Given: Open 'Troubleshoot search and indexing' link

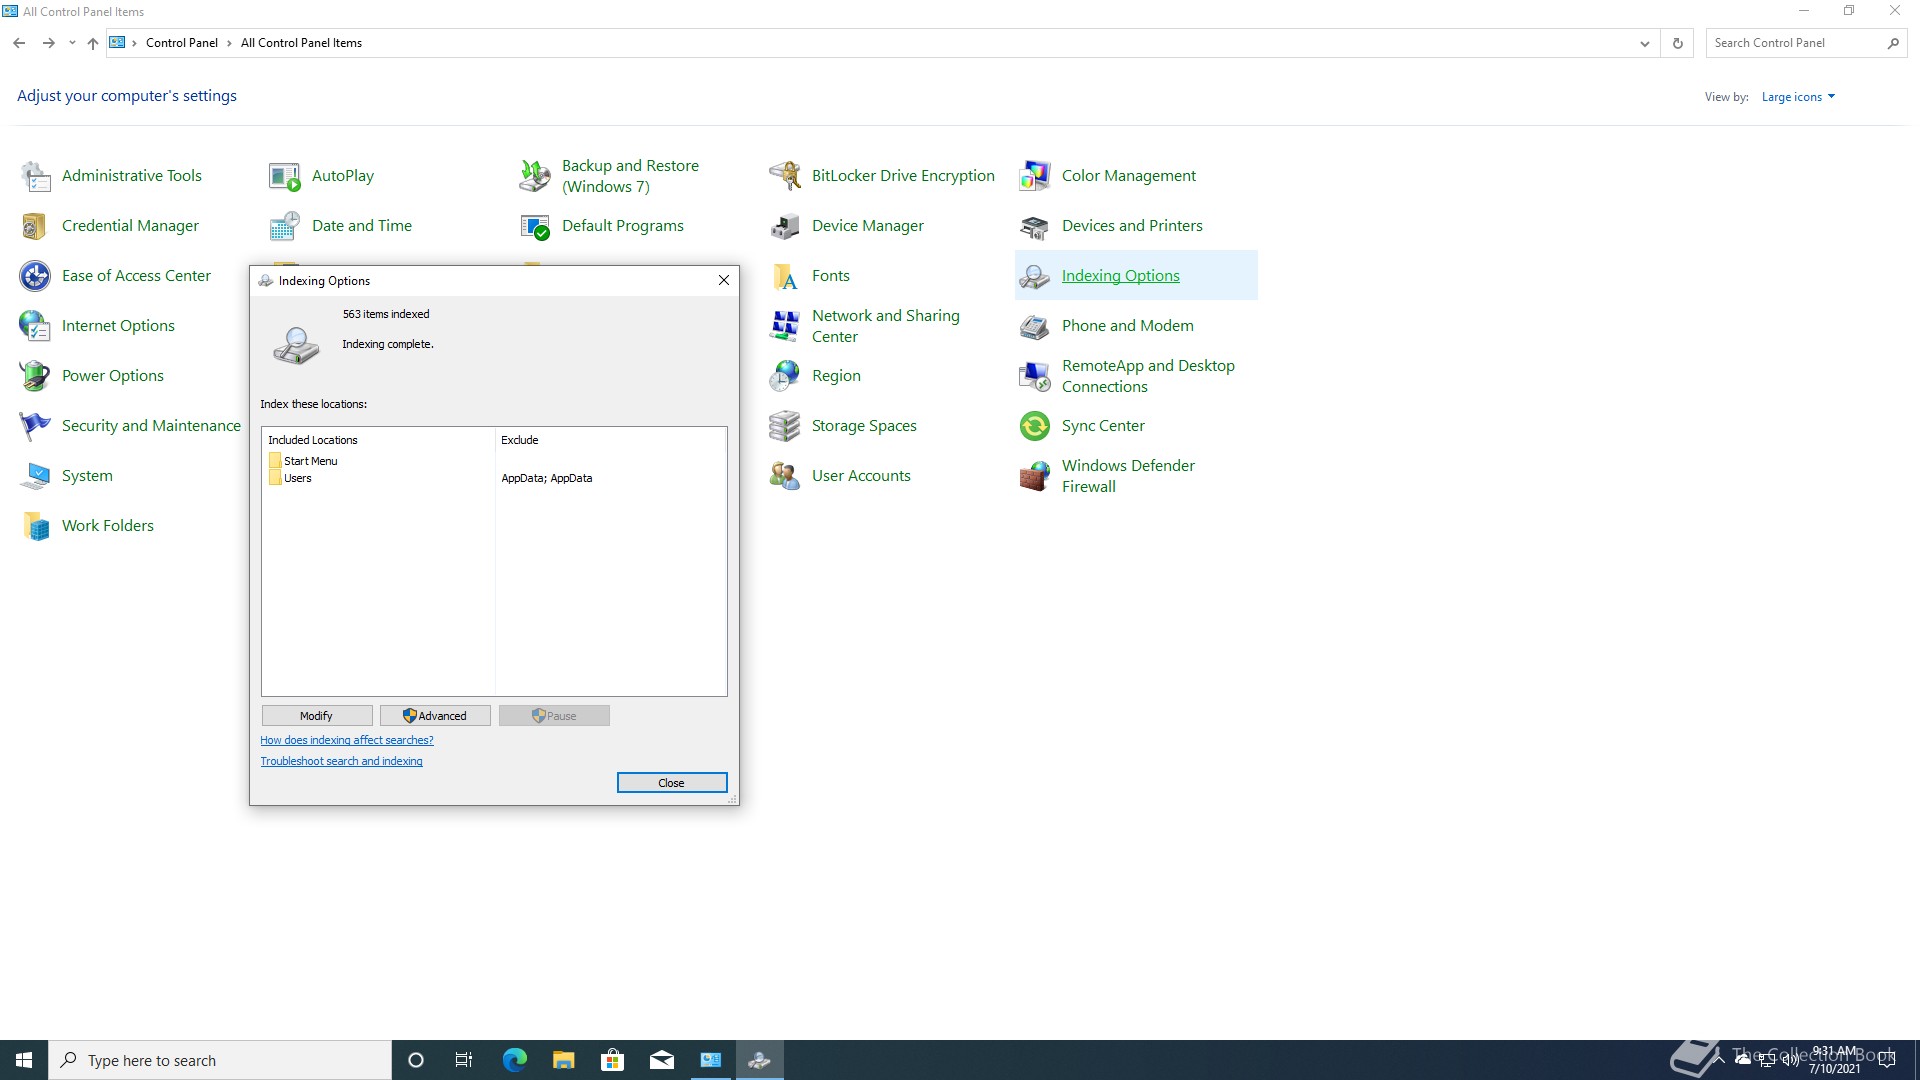Looking at the screenshot, I should [x=341, y=761].
